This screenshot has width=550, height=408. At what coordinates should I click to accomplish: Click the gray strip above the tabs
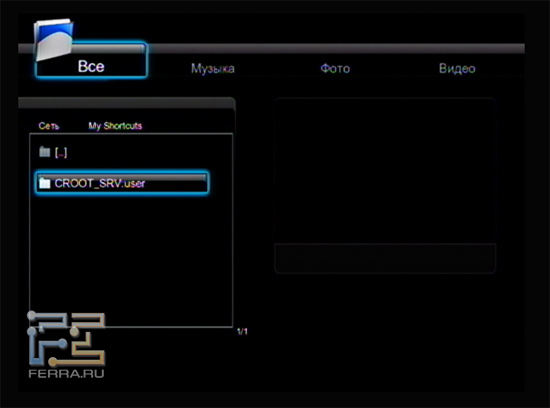tap(335, 48)
